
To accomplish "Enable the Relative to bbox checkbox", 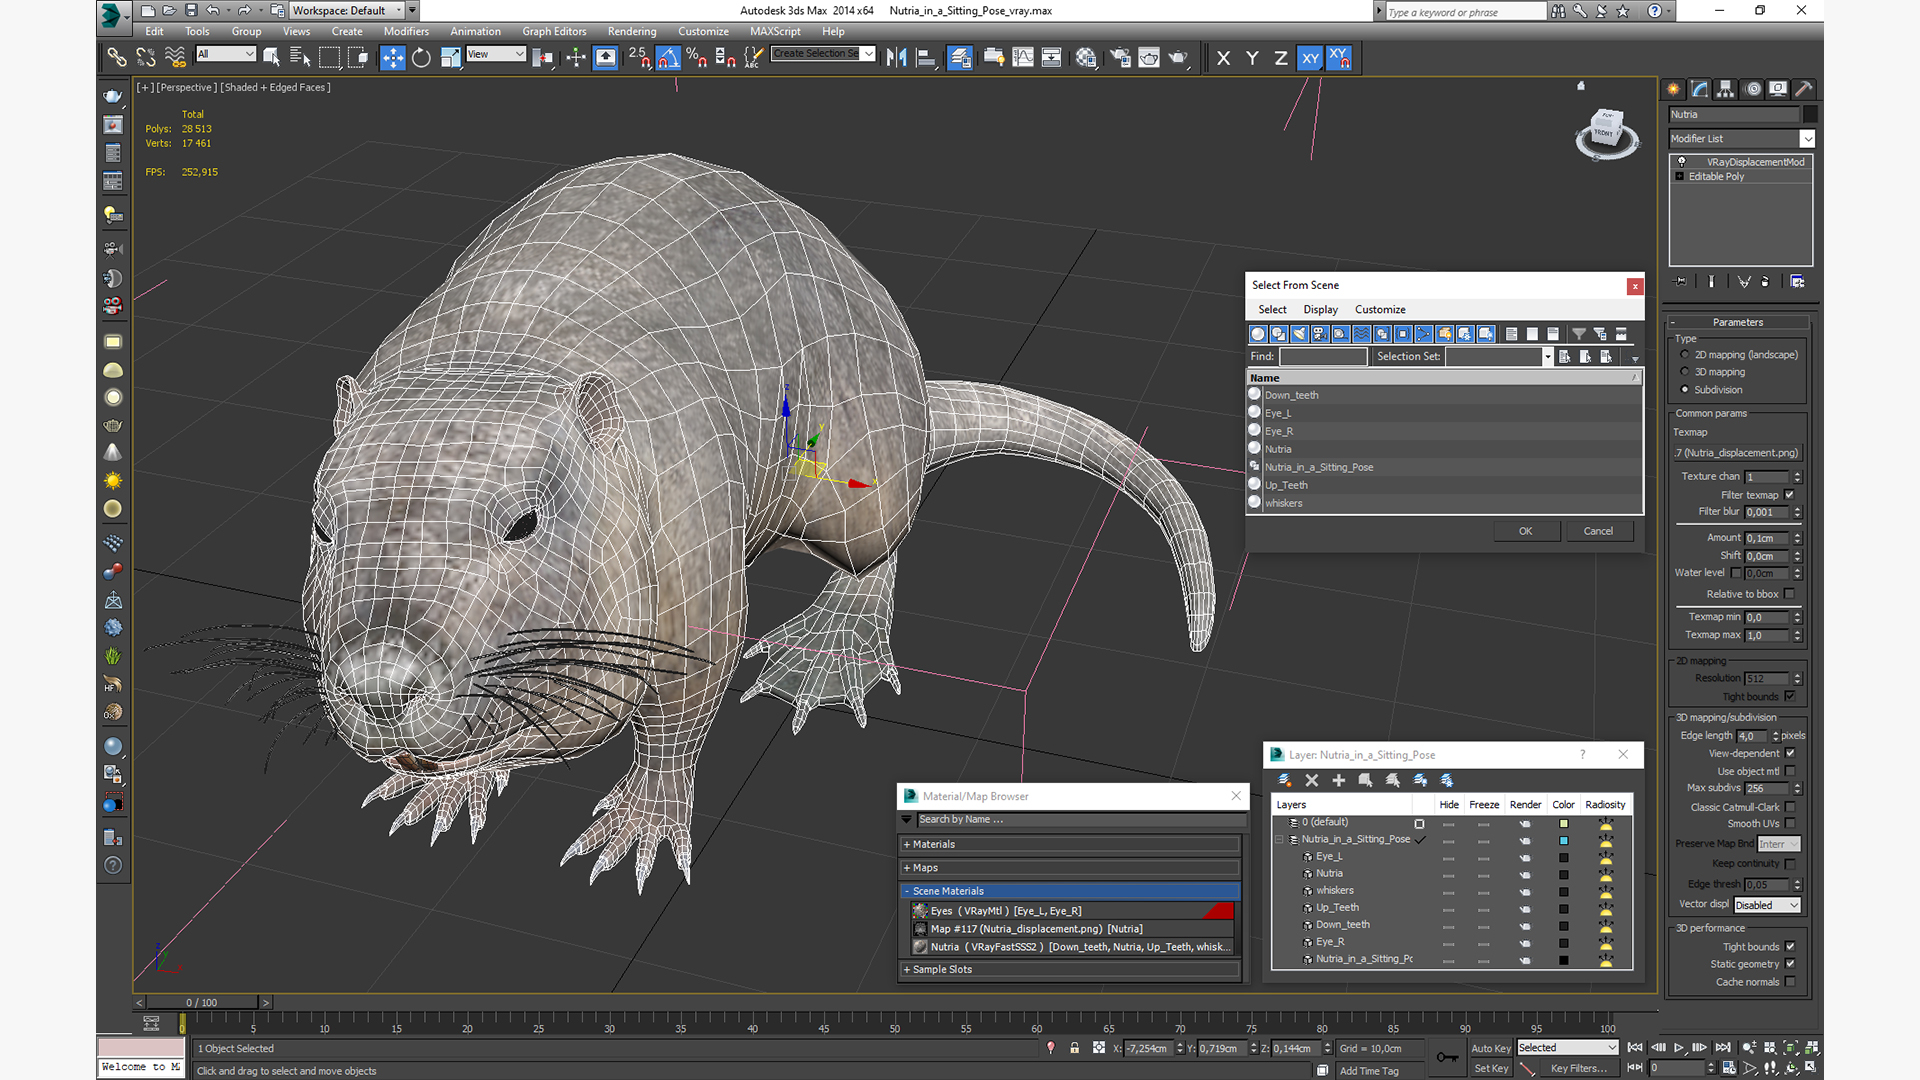I will pyautogui.click(x=1790, y=594).
